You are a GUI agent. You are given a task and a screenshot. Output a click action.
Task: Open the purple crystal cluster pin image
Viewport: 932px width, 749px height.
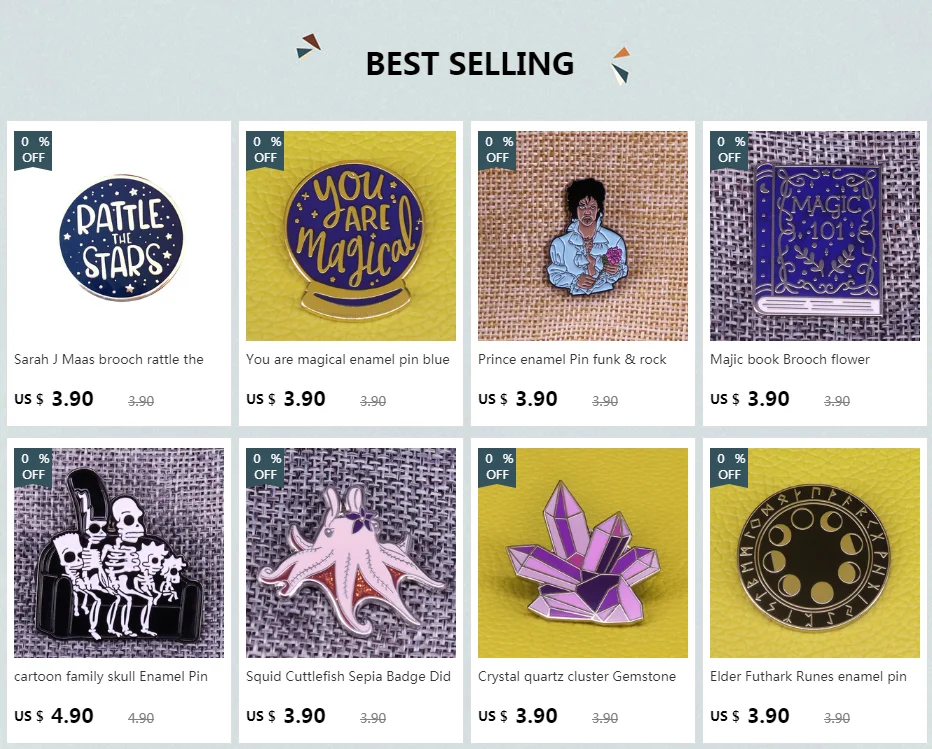pos(583,553)
